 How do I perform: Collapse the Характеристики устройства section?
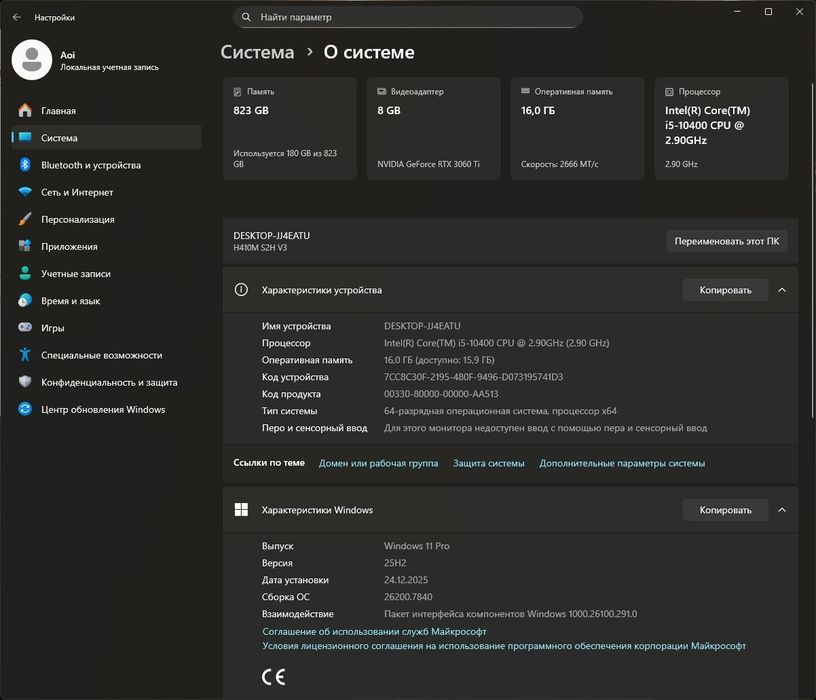click(782, 290)
